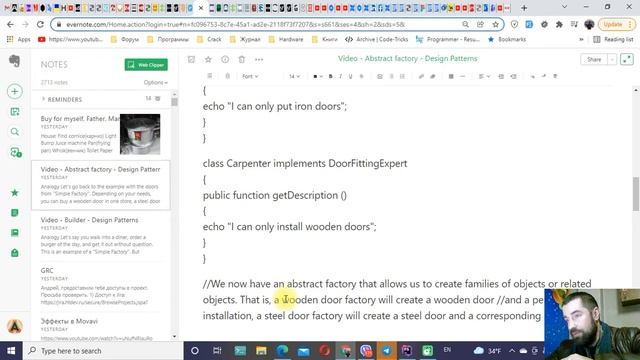The image size is (640, 360).
Task: Toggle bold formatting
Action: [331, 76]
